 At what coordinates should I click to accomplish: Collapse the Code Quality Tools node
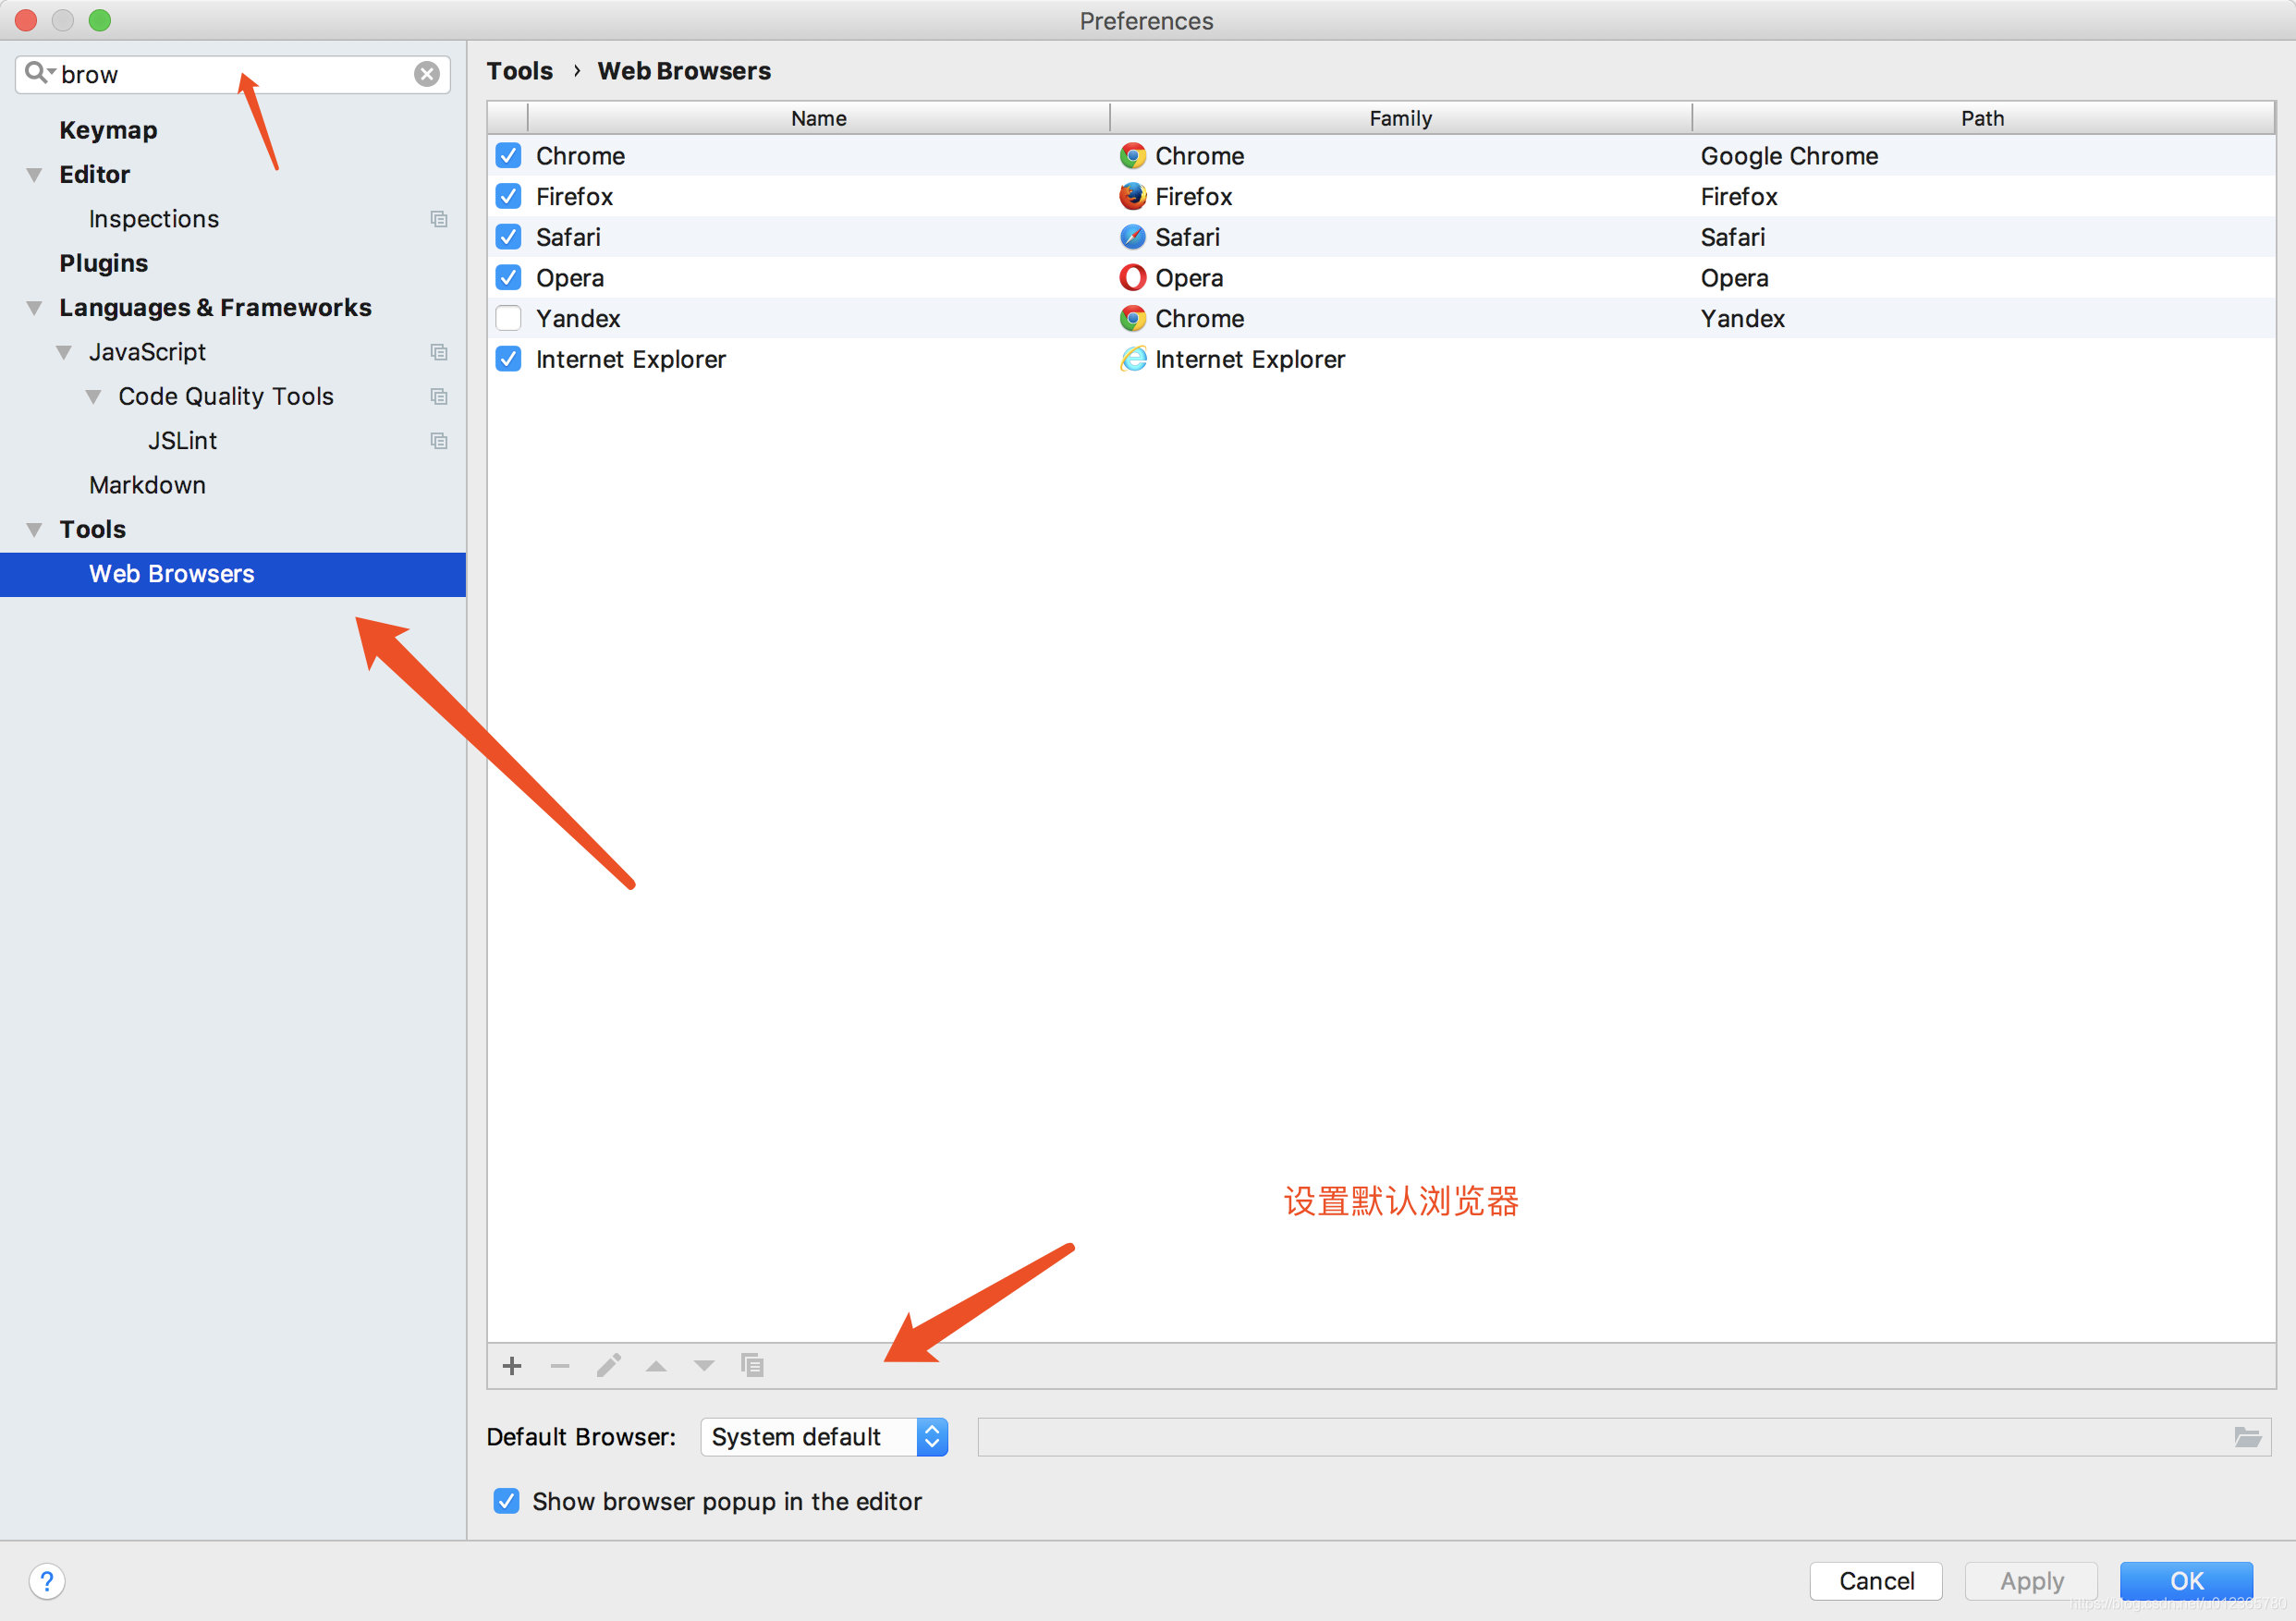pos(94,397)
